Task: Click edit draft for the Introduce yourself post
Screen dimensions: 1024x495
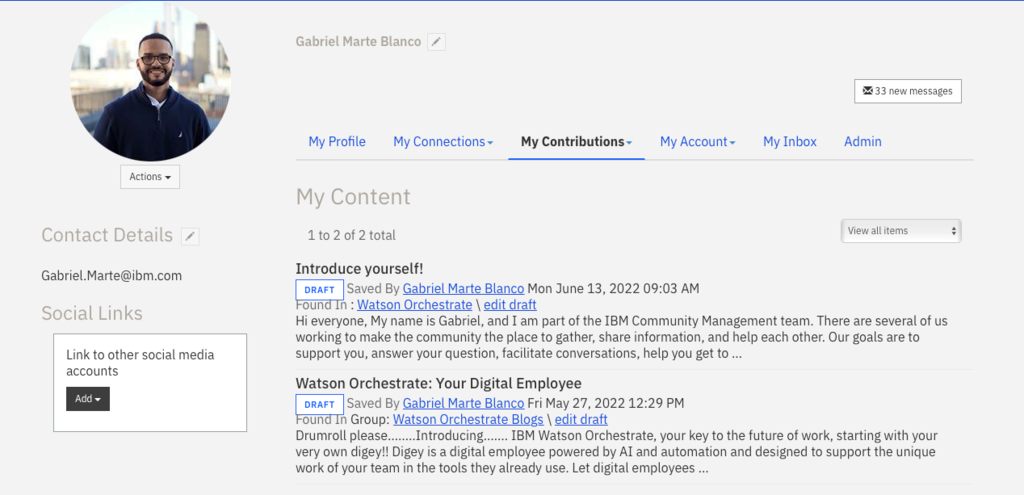Action: tap(510, 305)
